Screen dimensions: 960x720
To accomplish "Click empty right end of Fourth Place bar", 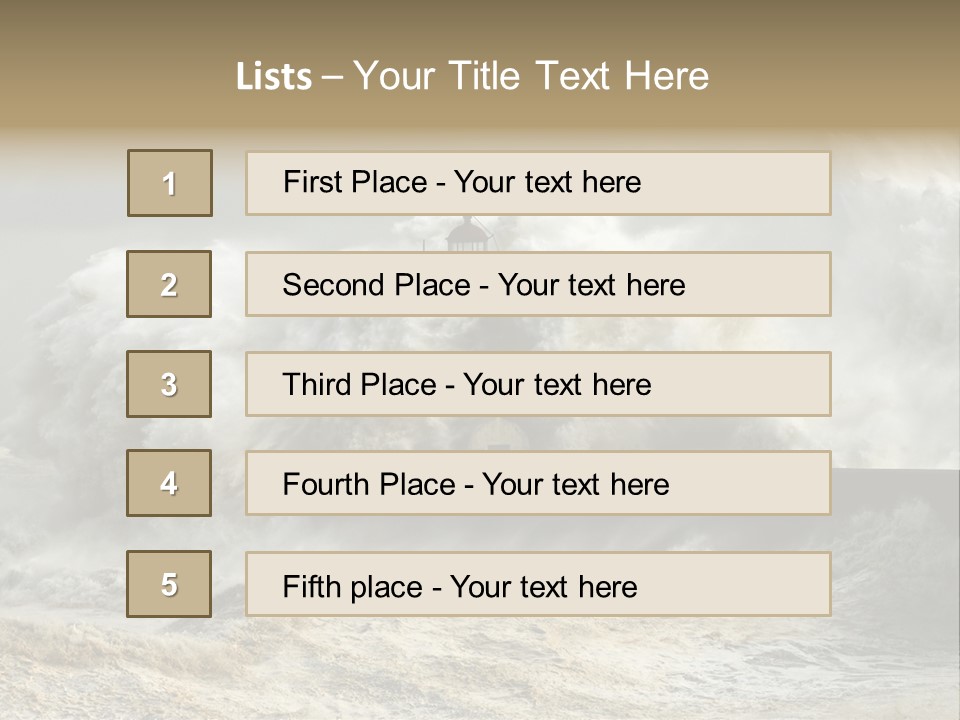I will [x=770, y=485].
